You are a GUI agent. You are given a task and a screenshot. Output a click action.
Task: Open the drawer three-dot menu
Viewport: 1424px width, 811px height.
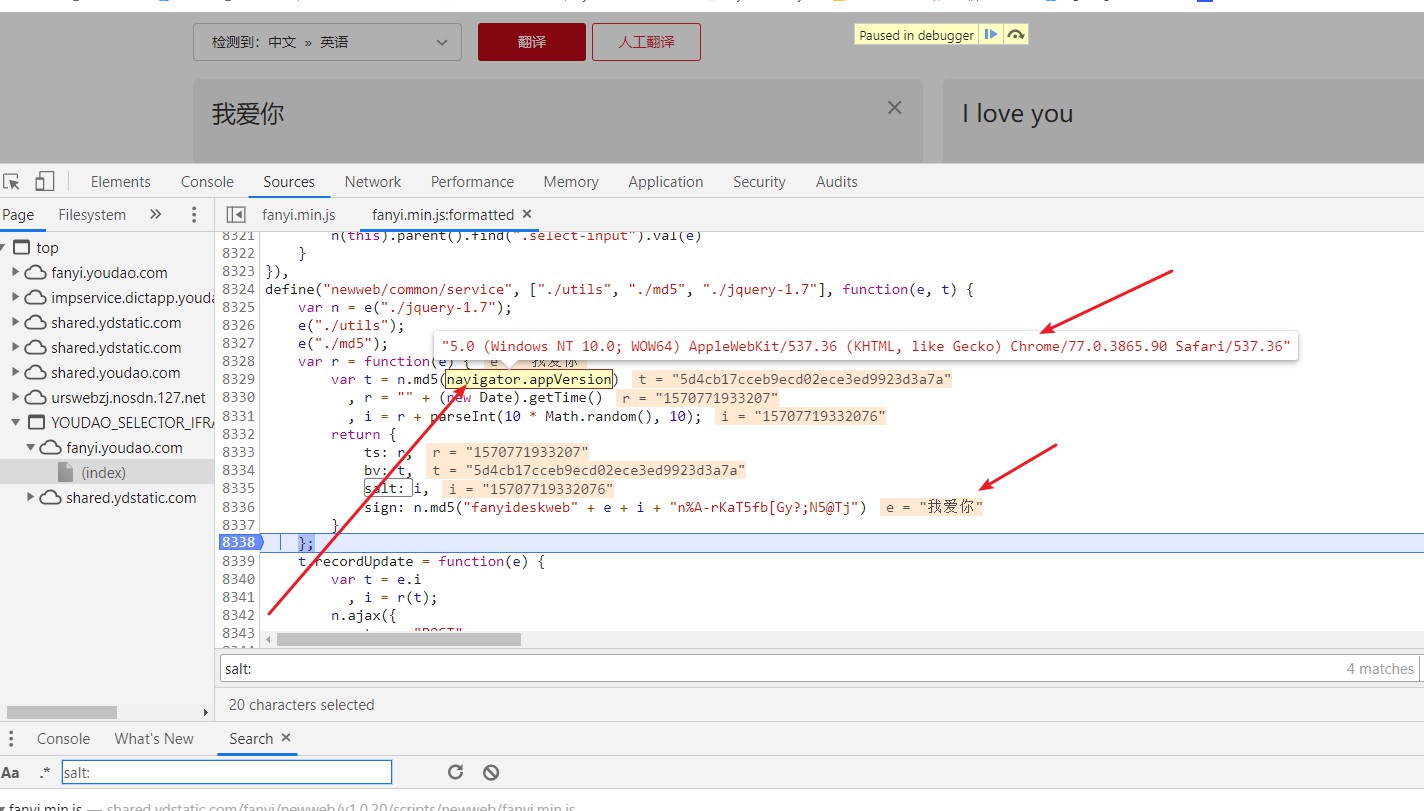[11, 739]
